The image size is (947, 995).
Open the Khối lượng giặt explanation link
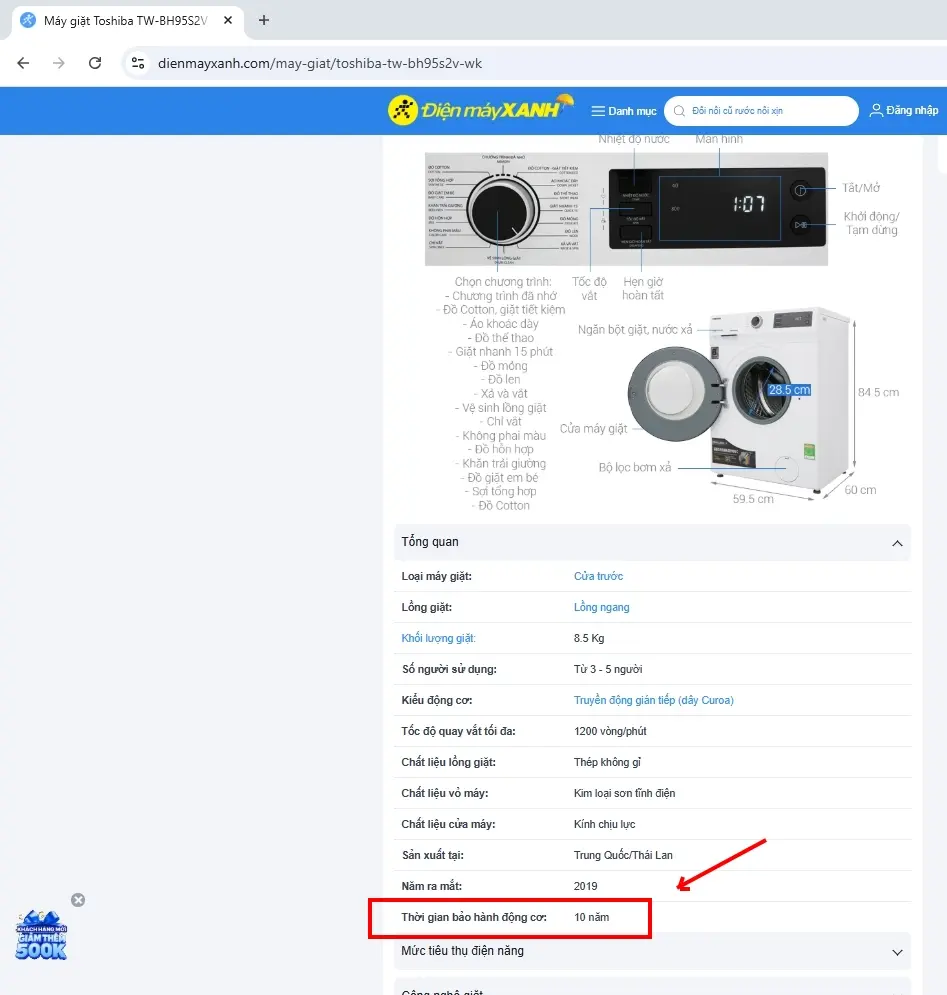[438, 638]
